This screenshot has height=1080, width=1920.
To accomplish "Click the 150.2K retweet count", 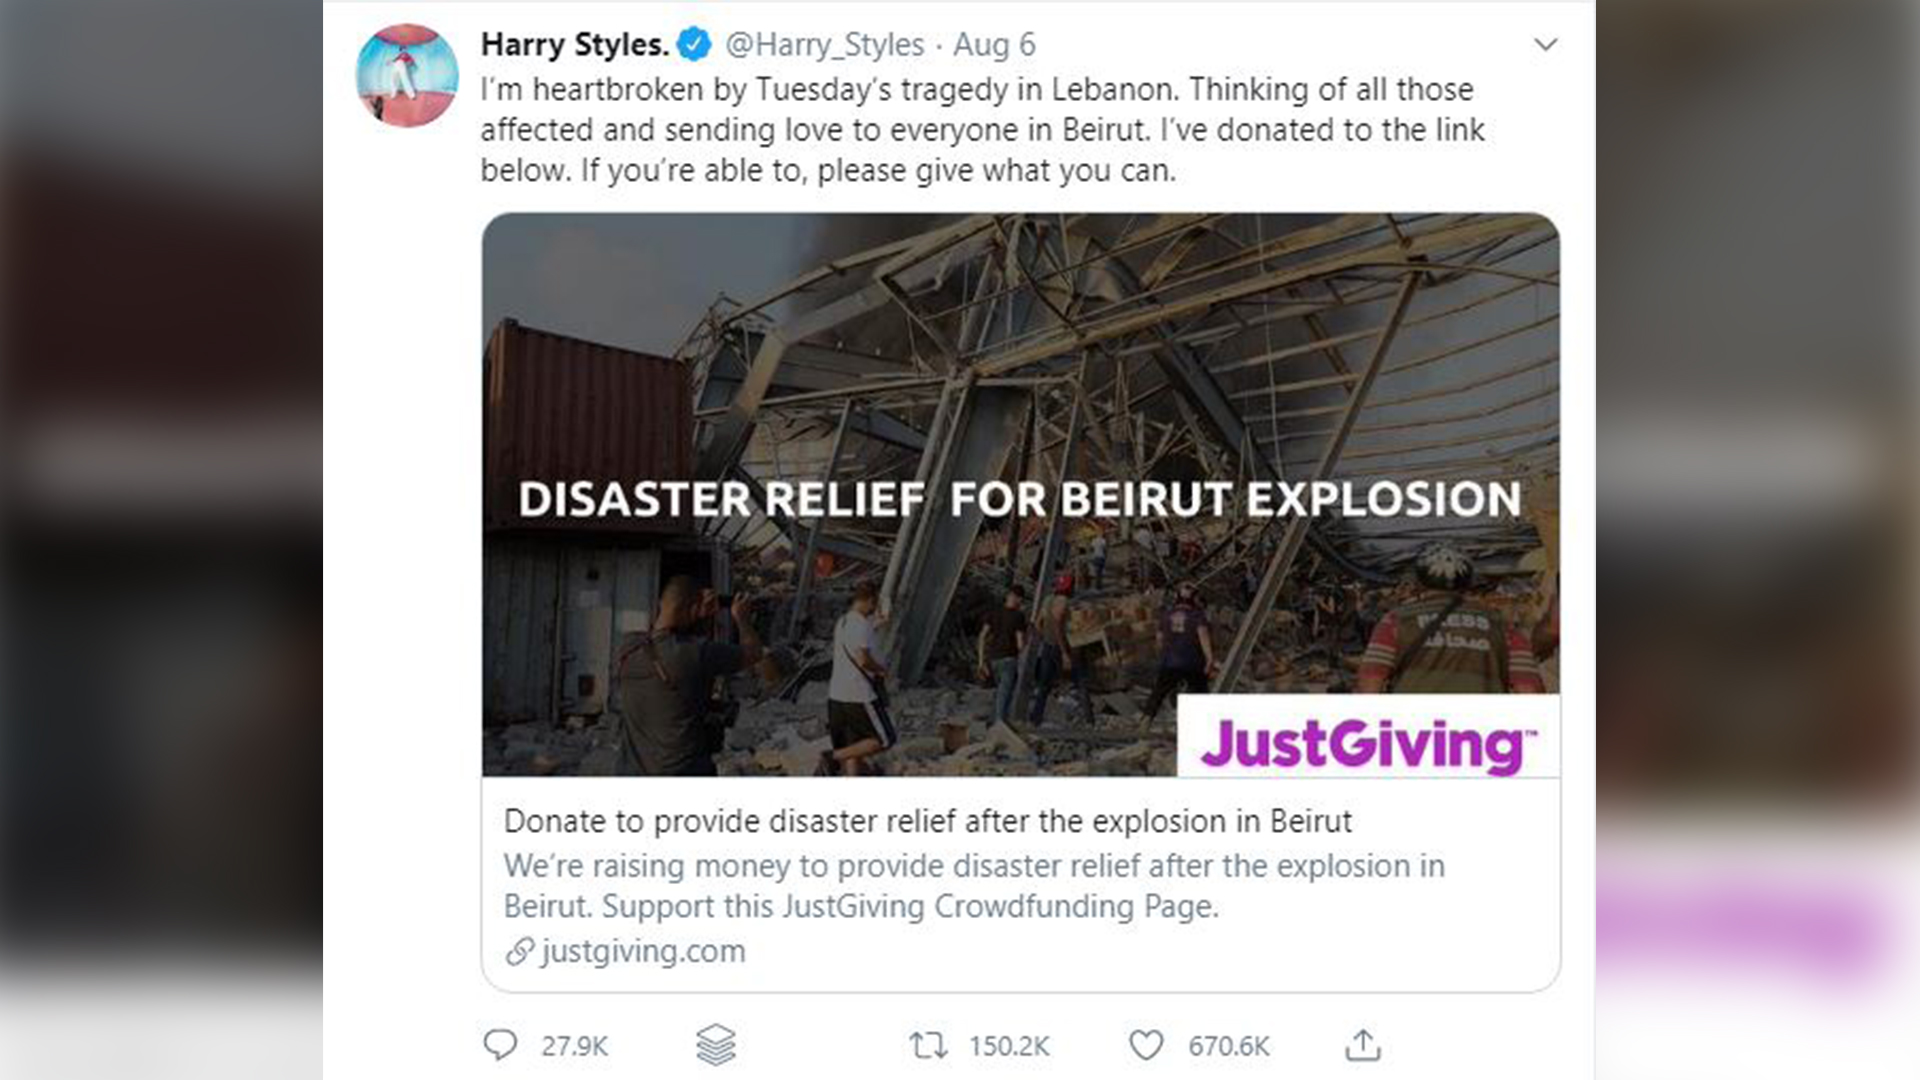I will [1008, 1046].
